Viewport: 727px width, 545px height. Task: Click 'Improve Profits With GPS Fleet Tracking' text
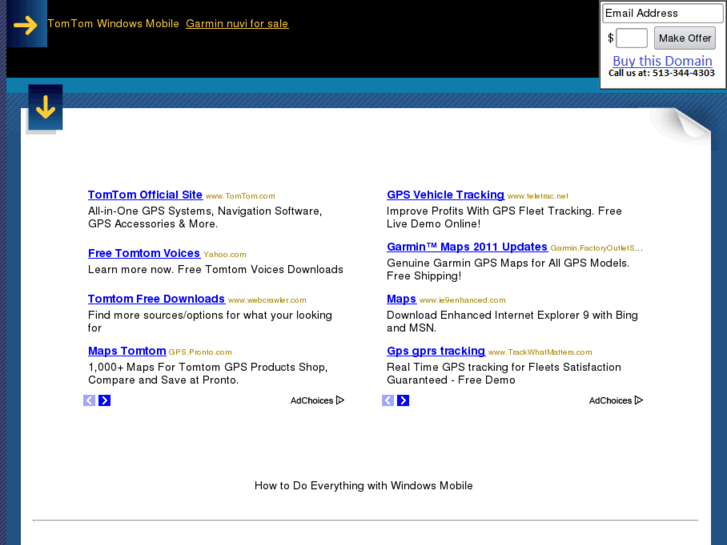pyautogui.click(x=504, y=218)
